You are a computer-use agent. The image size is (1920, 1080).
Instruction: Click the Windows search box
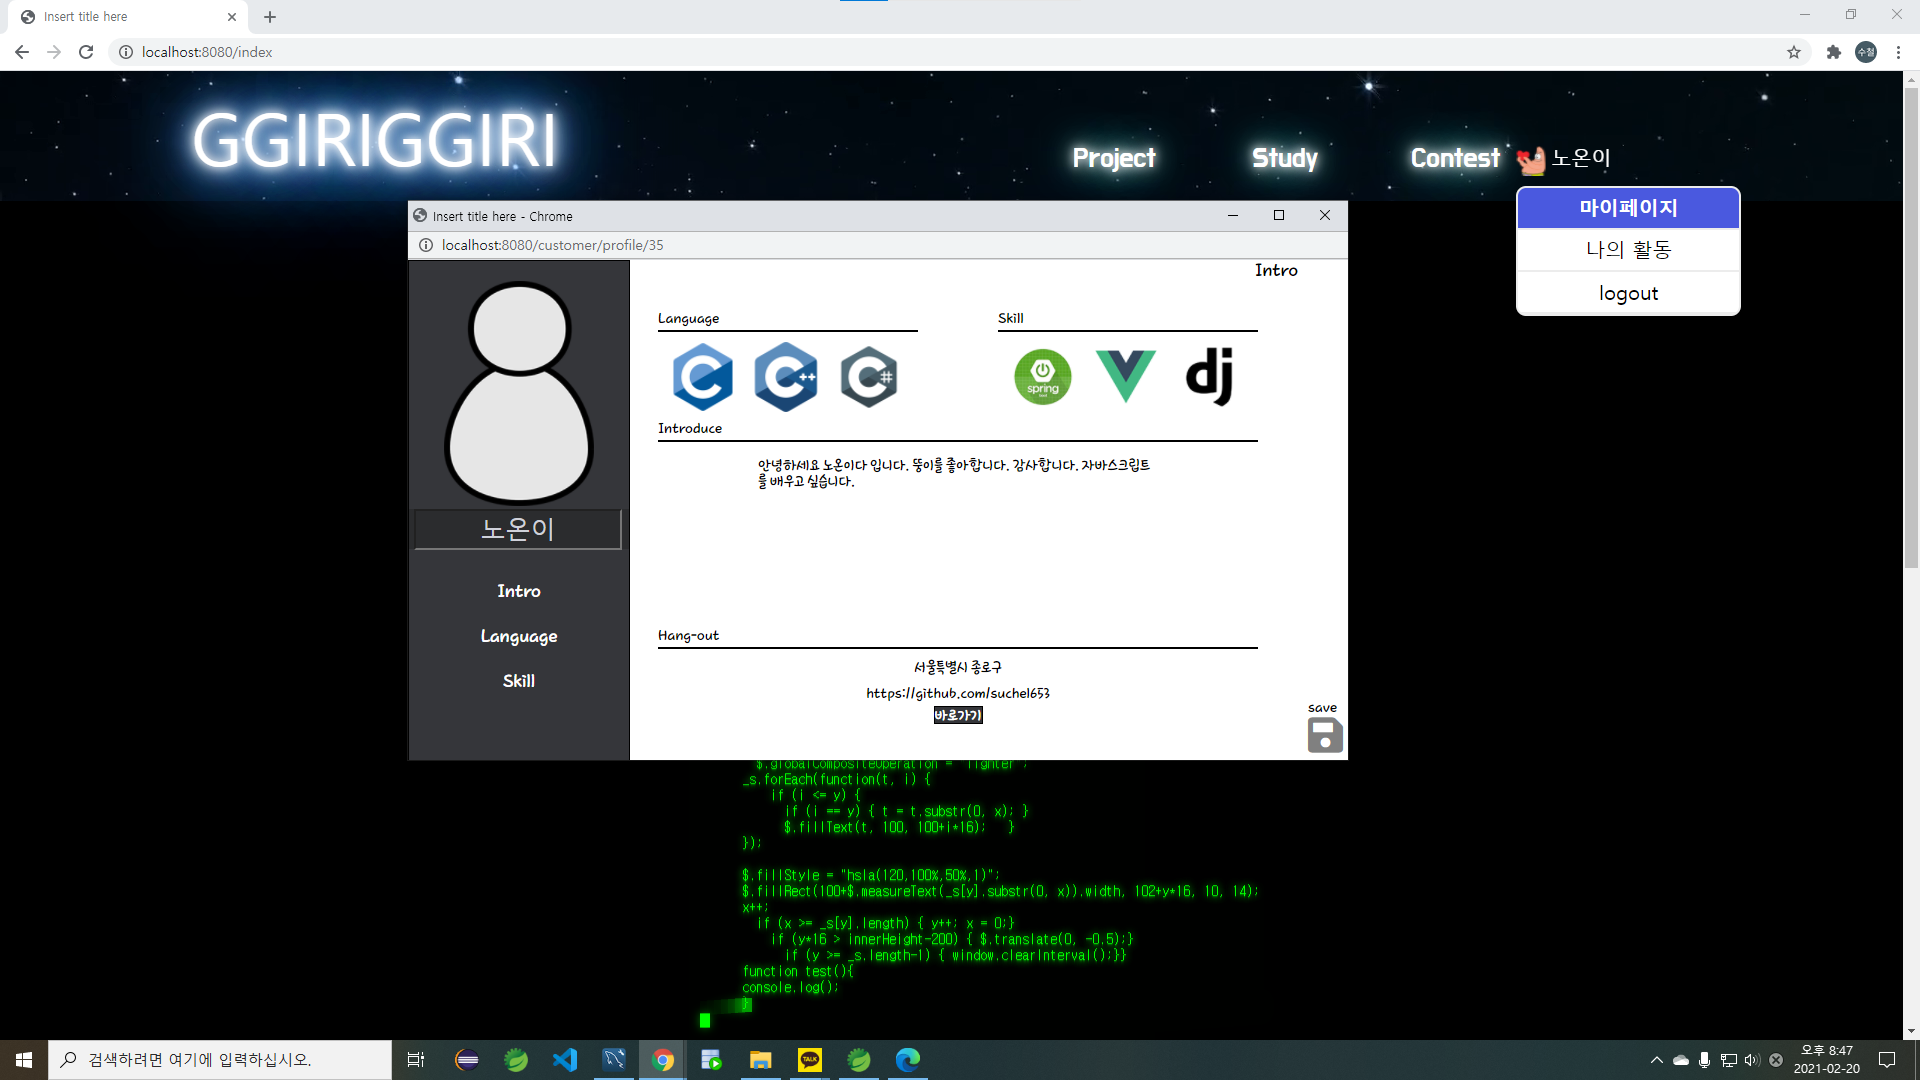220,1060
